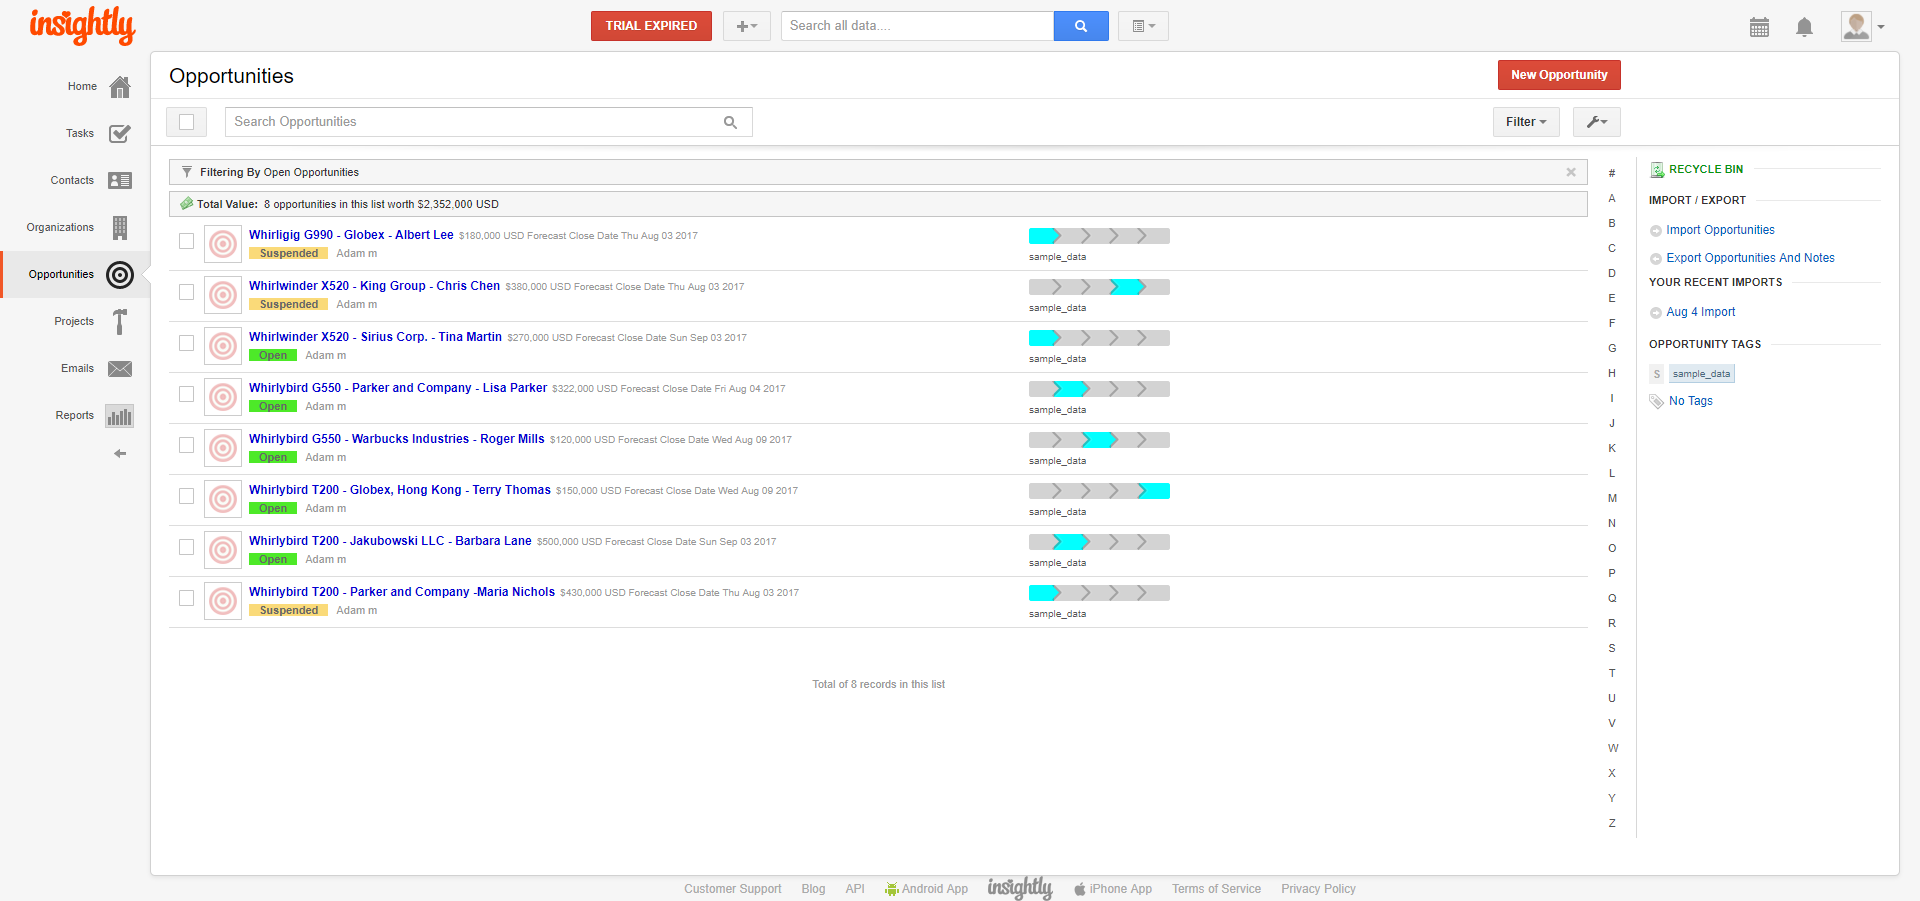Close the Filtering By Open Opportunities banner
This screenshot has height=901, width=1920.
[x=1571, y=172]
